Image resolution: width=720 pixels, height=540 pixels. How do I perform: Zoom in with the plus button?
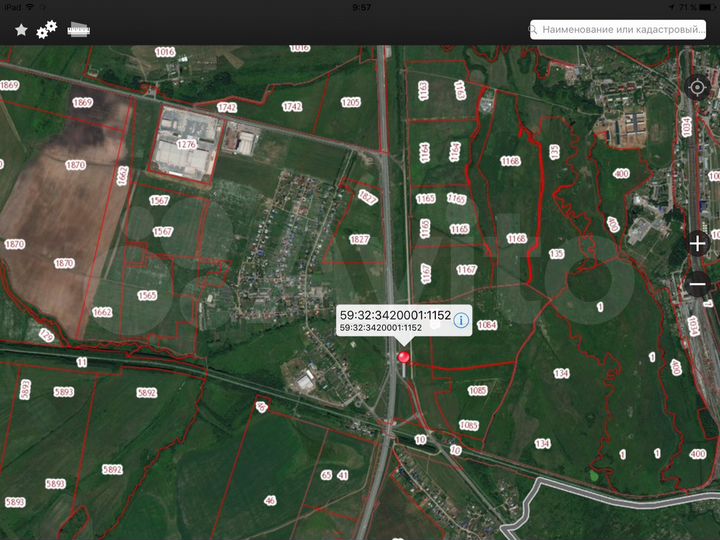point(697,243)
